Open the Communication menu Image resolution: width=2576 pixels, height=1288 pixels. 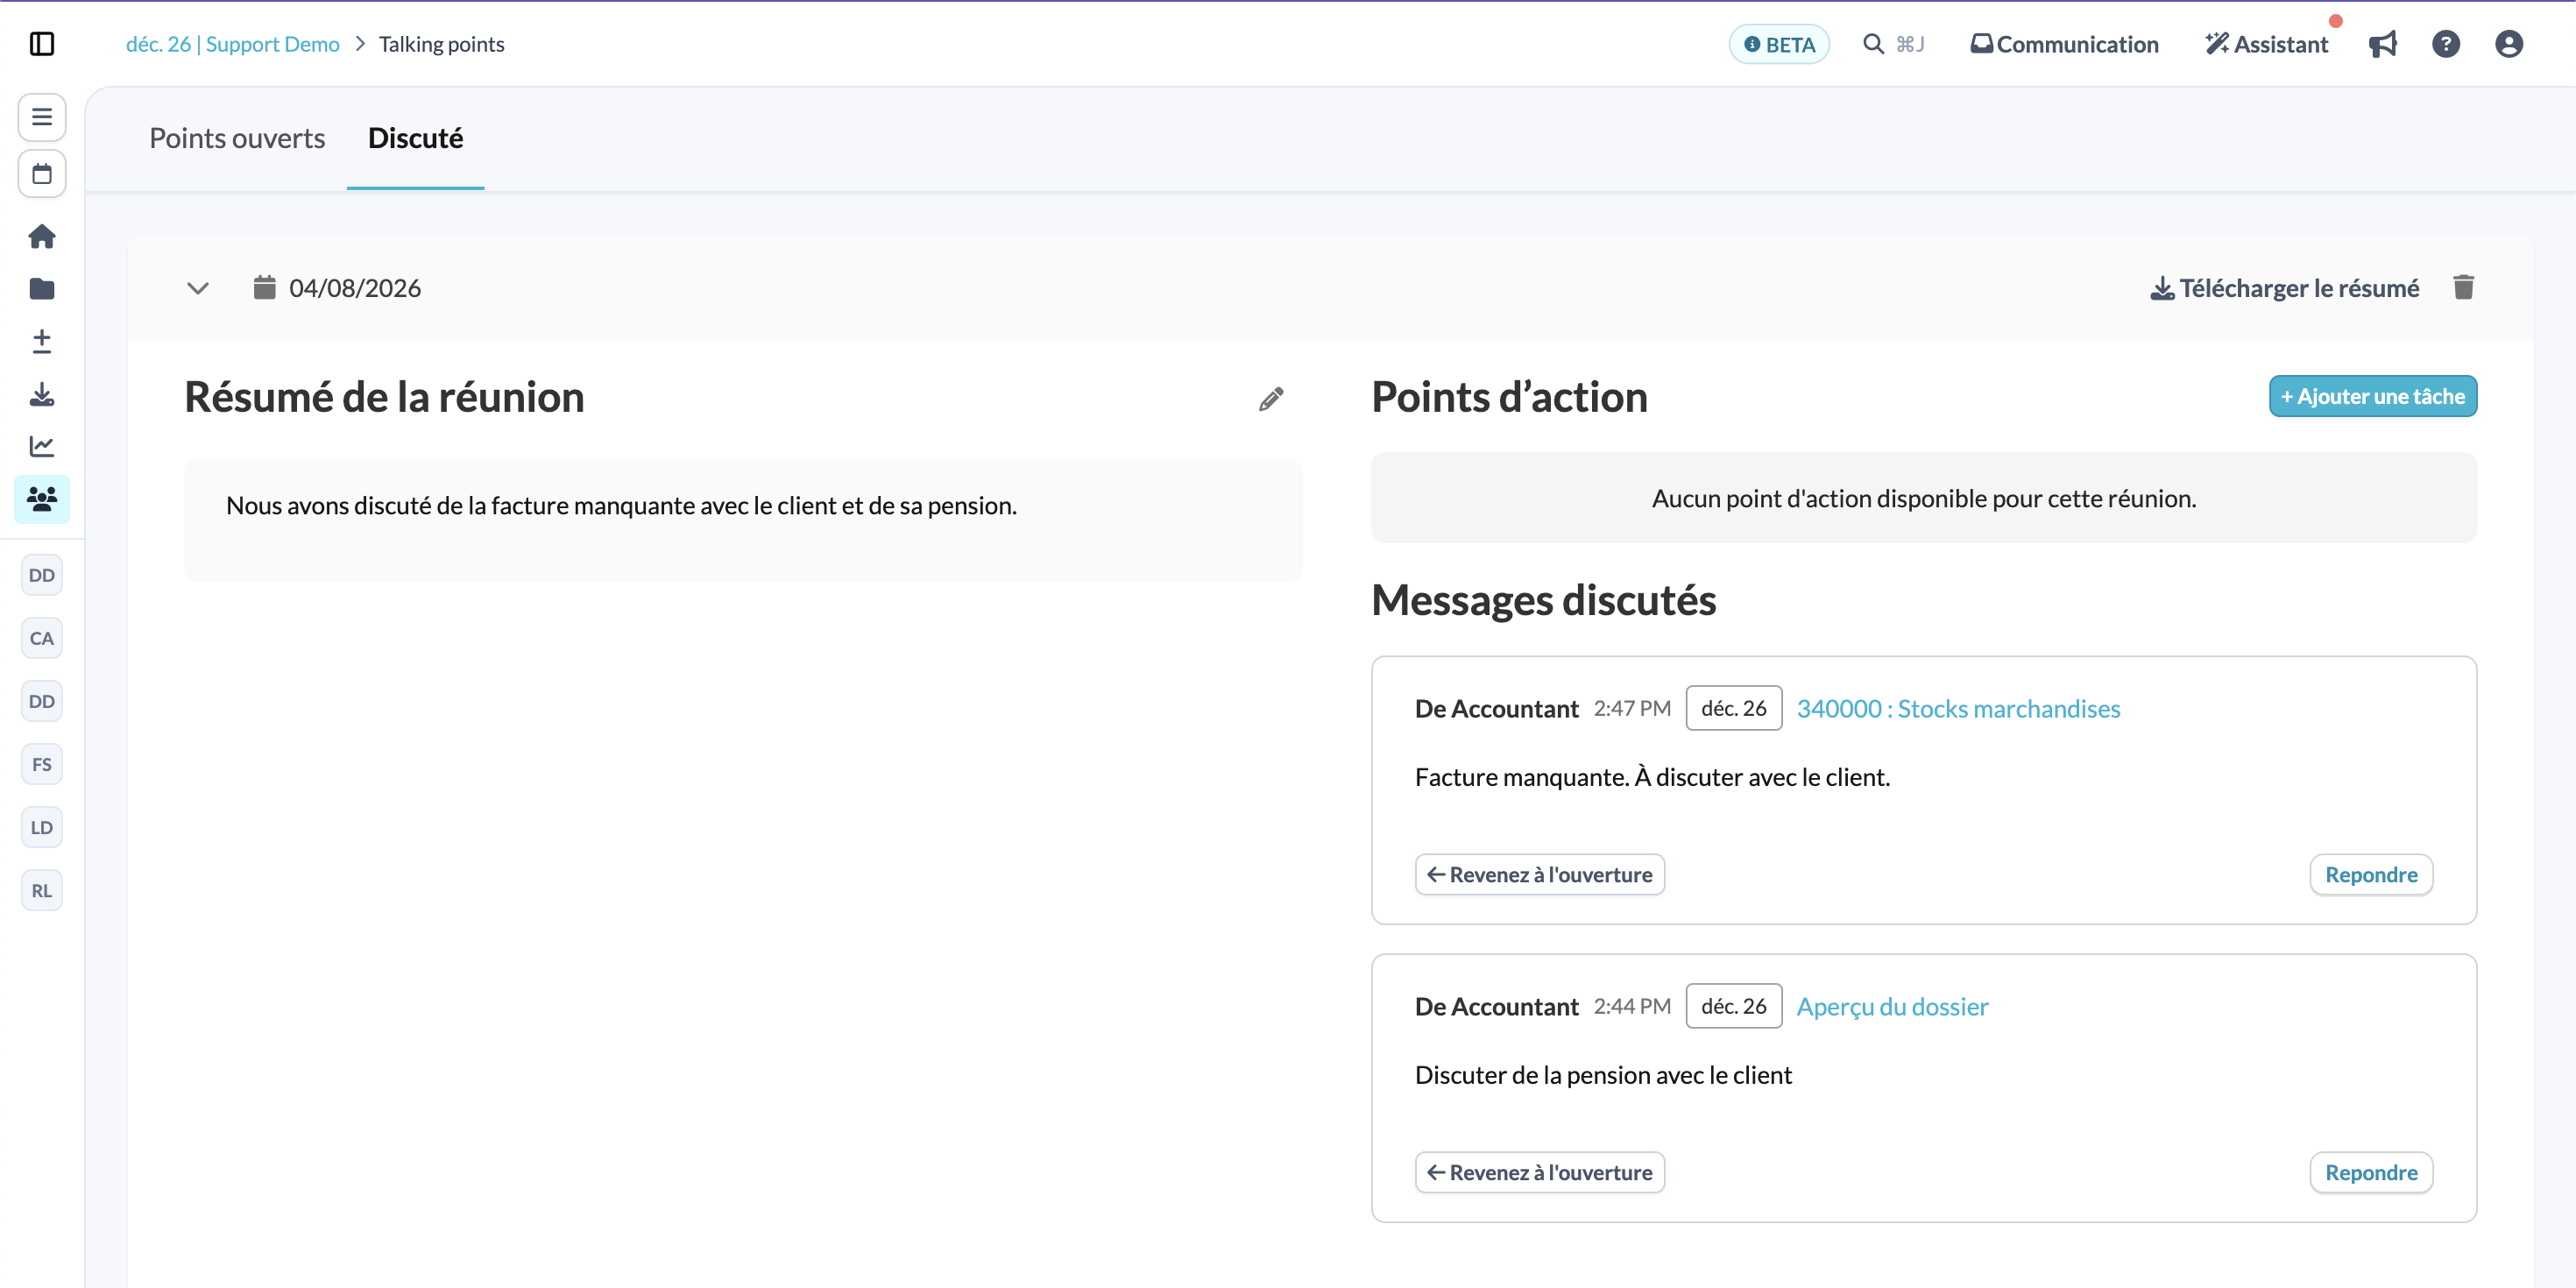click(2064, 44)
